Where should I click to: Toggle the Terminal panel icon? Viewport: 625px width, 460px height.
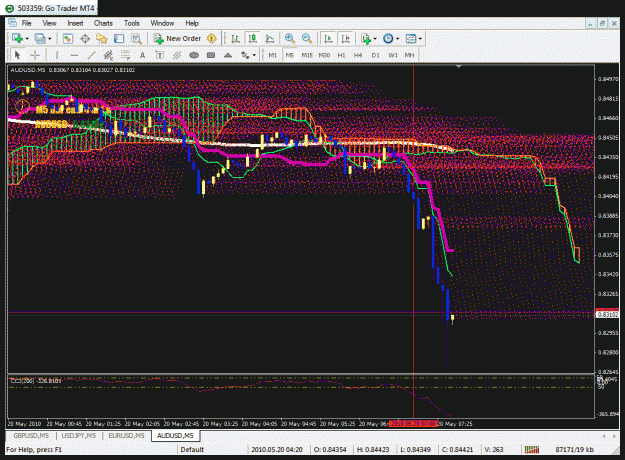pos(119,39)
